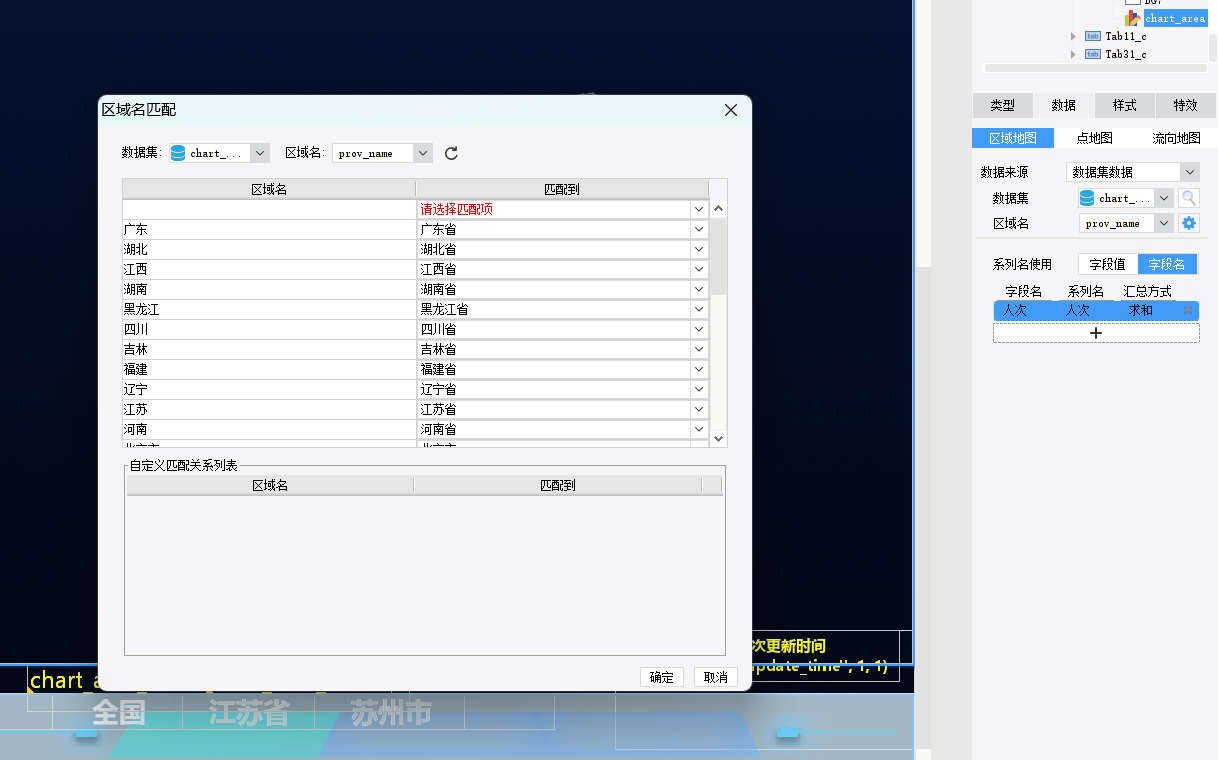Select the 区域地图 map type tab
The height and width of the screenshot is (760, 1218).
click(x=1013, y=138)
